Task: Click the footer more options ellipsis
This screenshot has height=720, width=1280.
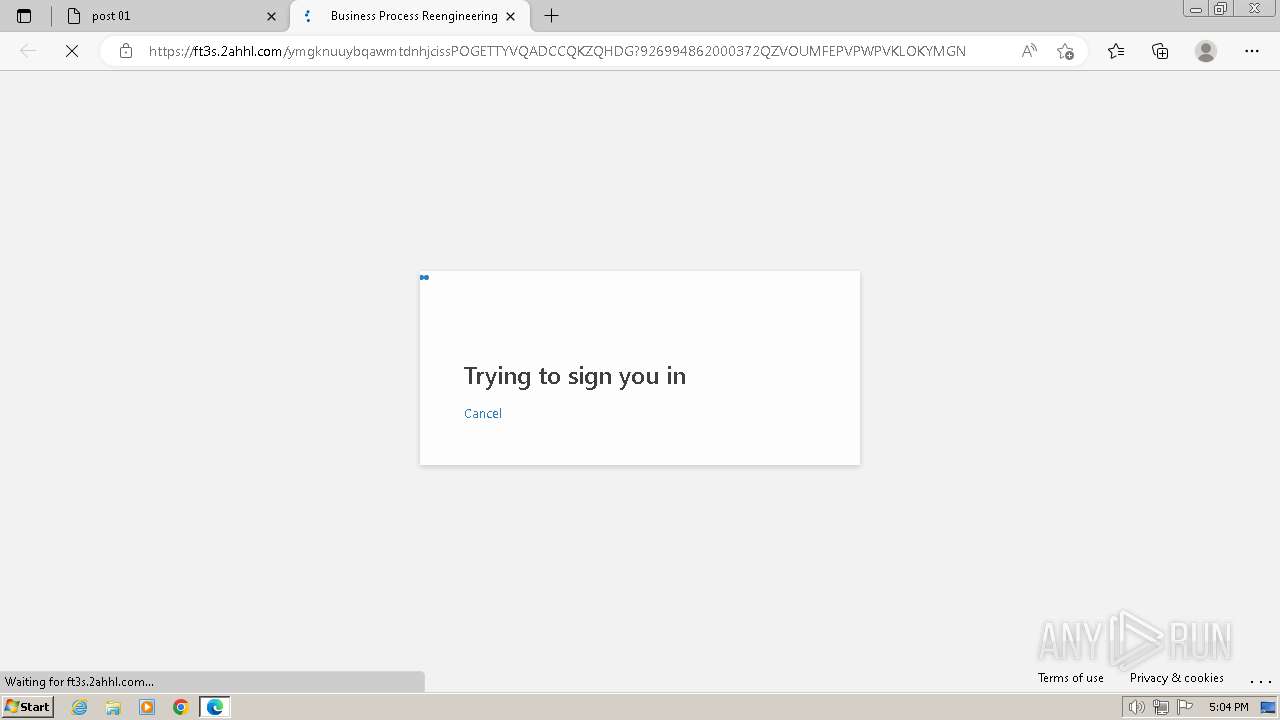Action: pyautogui.click(x=1261, y=680)
